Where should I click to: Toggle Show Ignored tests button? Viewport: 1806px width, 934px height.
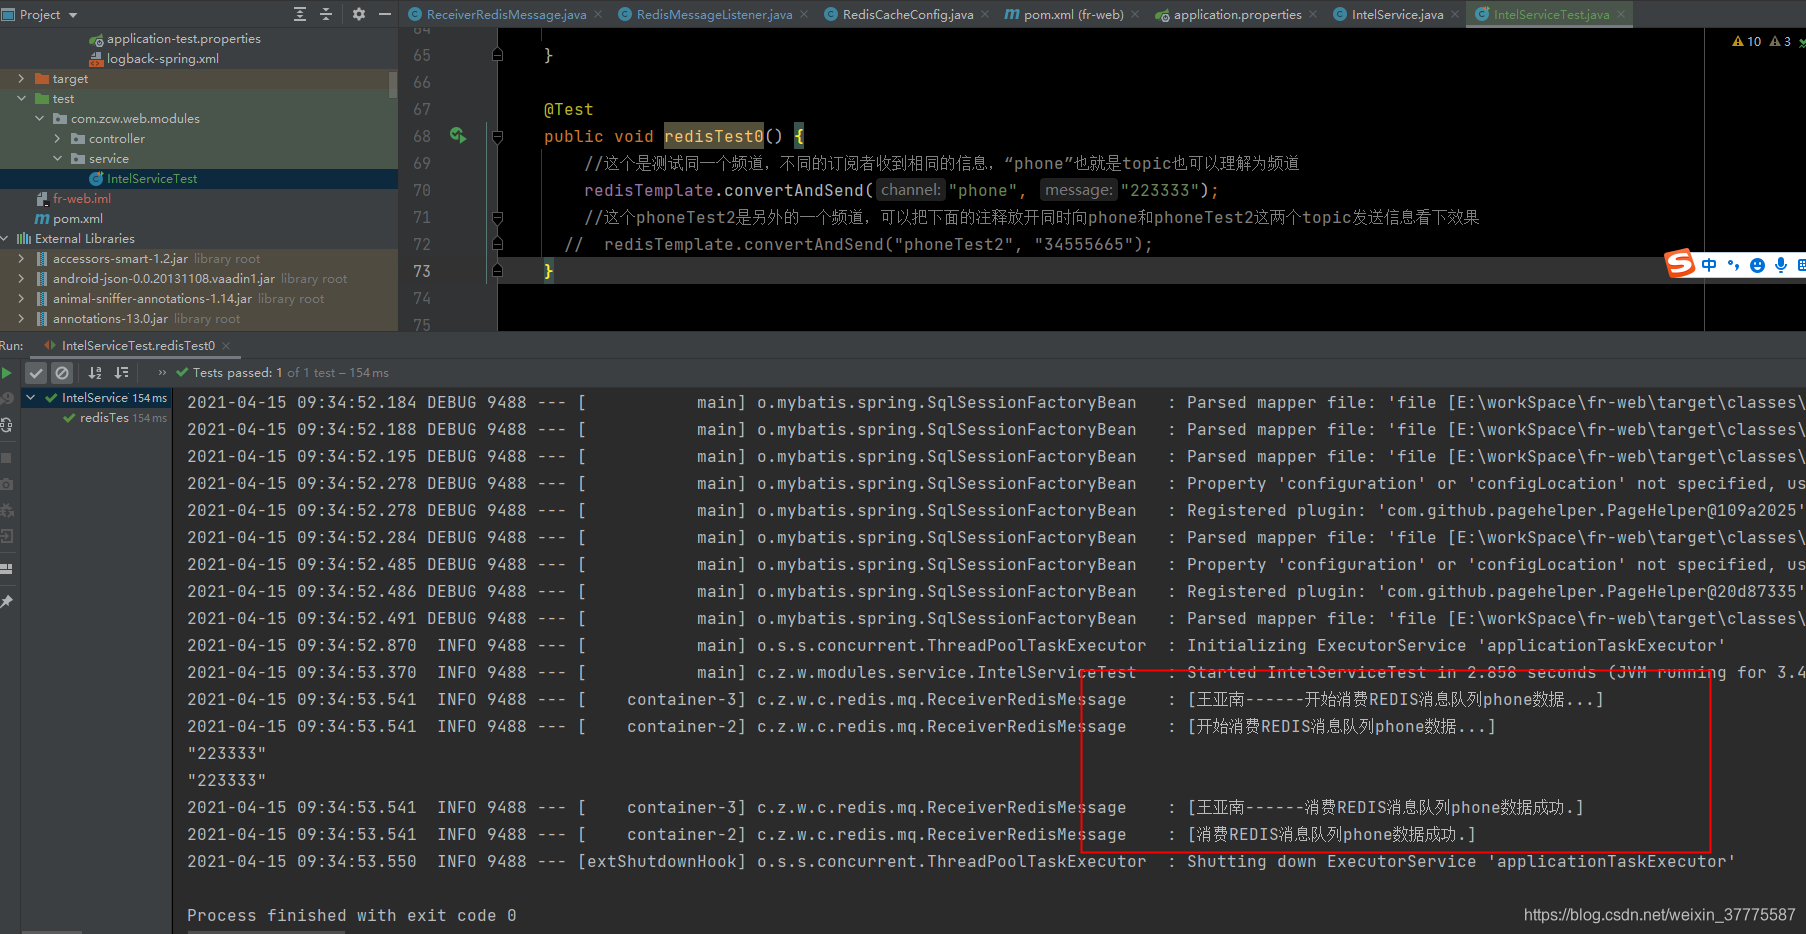(62, 373)
